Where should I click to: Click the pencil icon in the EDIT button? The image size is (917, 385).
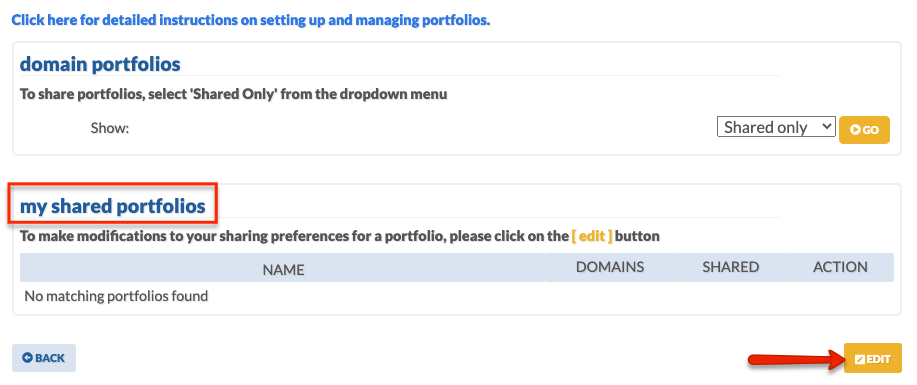click(859, 359)
